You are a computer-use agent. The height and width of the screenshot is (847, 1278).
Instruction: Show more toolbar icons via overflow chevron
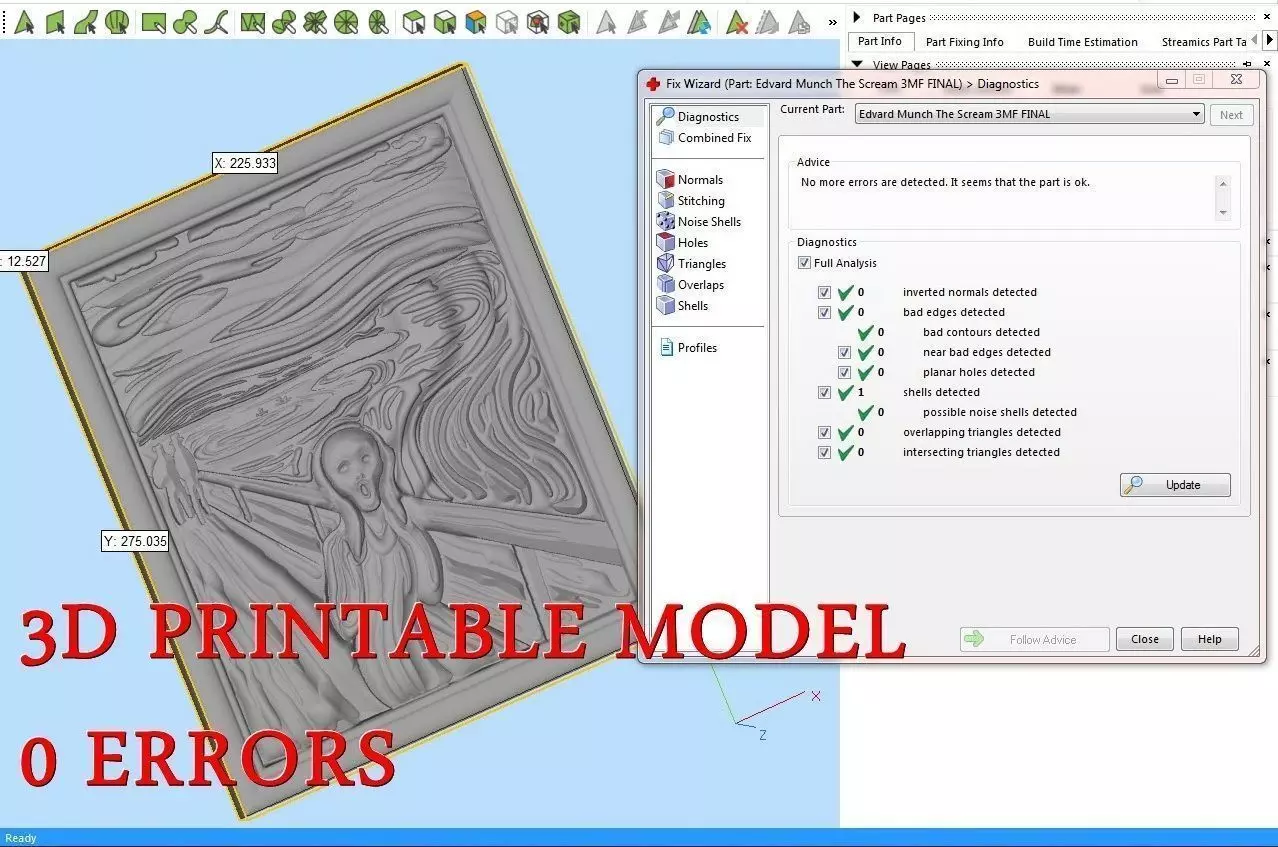click(834, 21)
